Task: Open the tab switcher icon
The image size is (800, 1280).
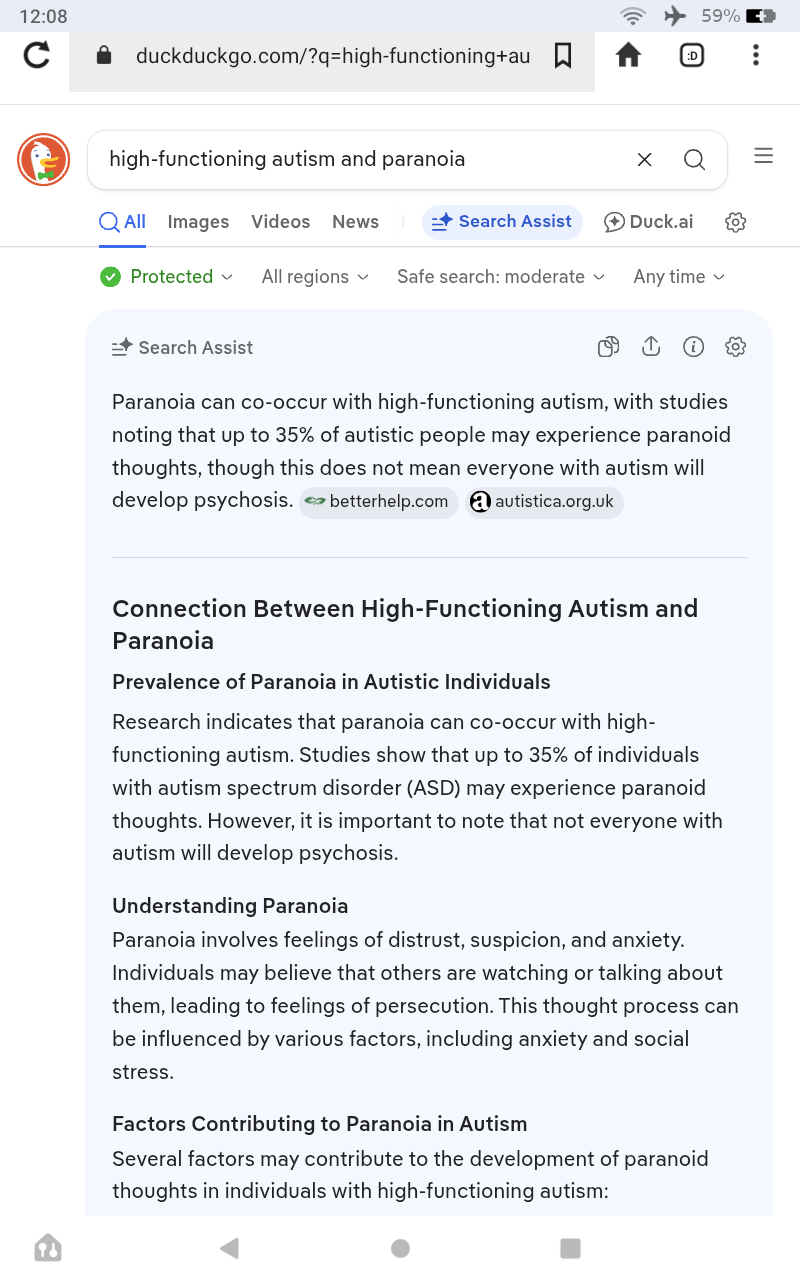Action: tap(692, 55)
